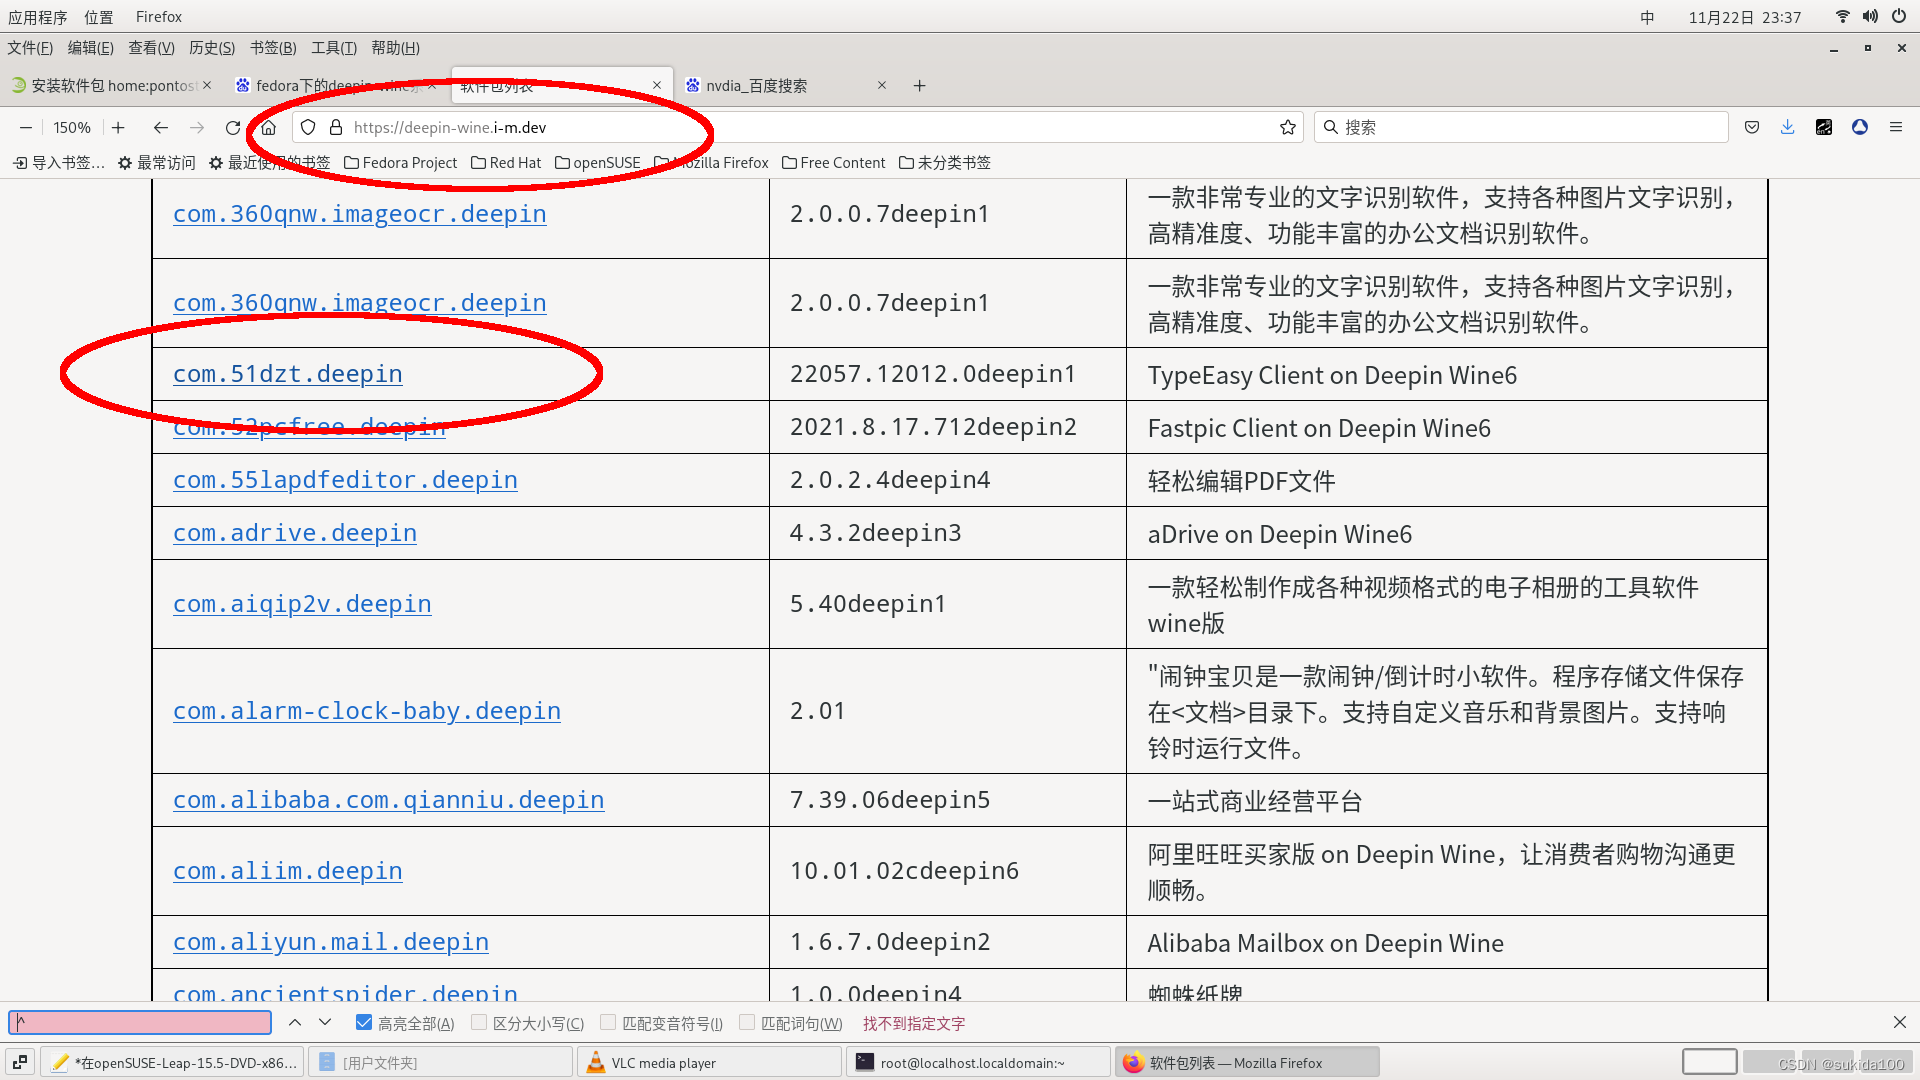
Task: Open the 书签(B) bookmarks menu
Action: click(272, 48)
